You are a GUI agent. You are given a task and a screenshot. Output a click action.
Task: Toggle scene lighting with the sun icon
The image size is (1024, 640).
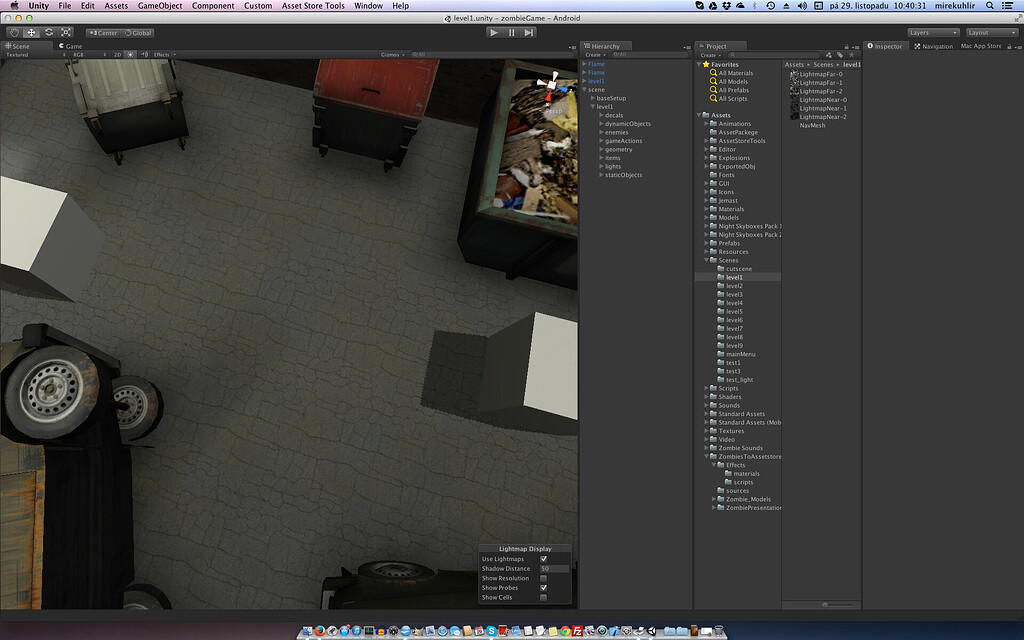coord(130,55)
